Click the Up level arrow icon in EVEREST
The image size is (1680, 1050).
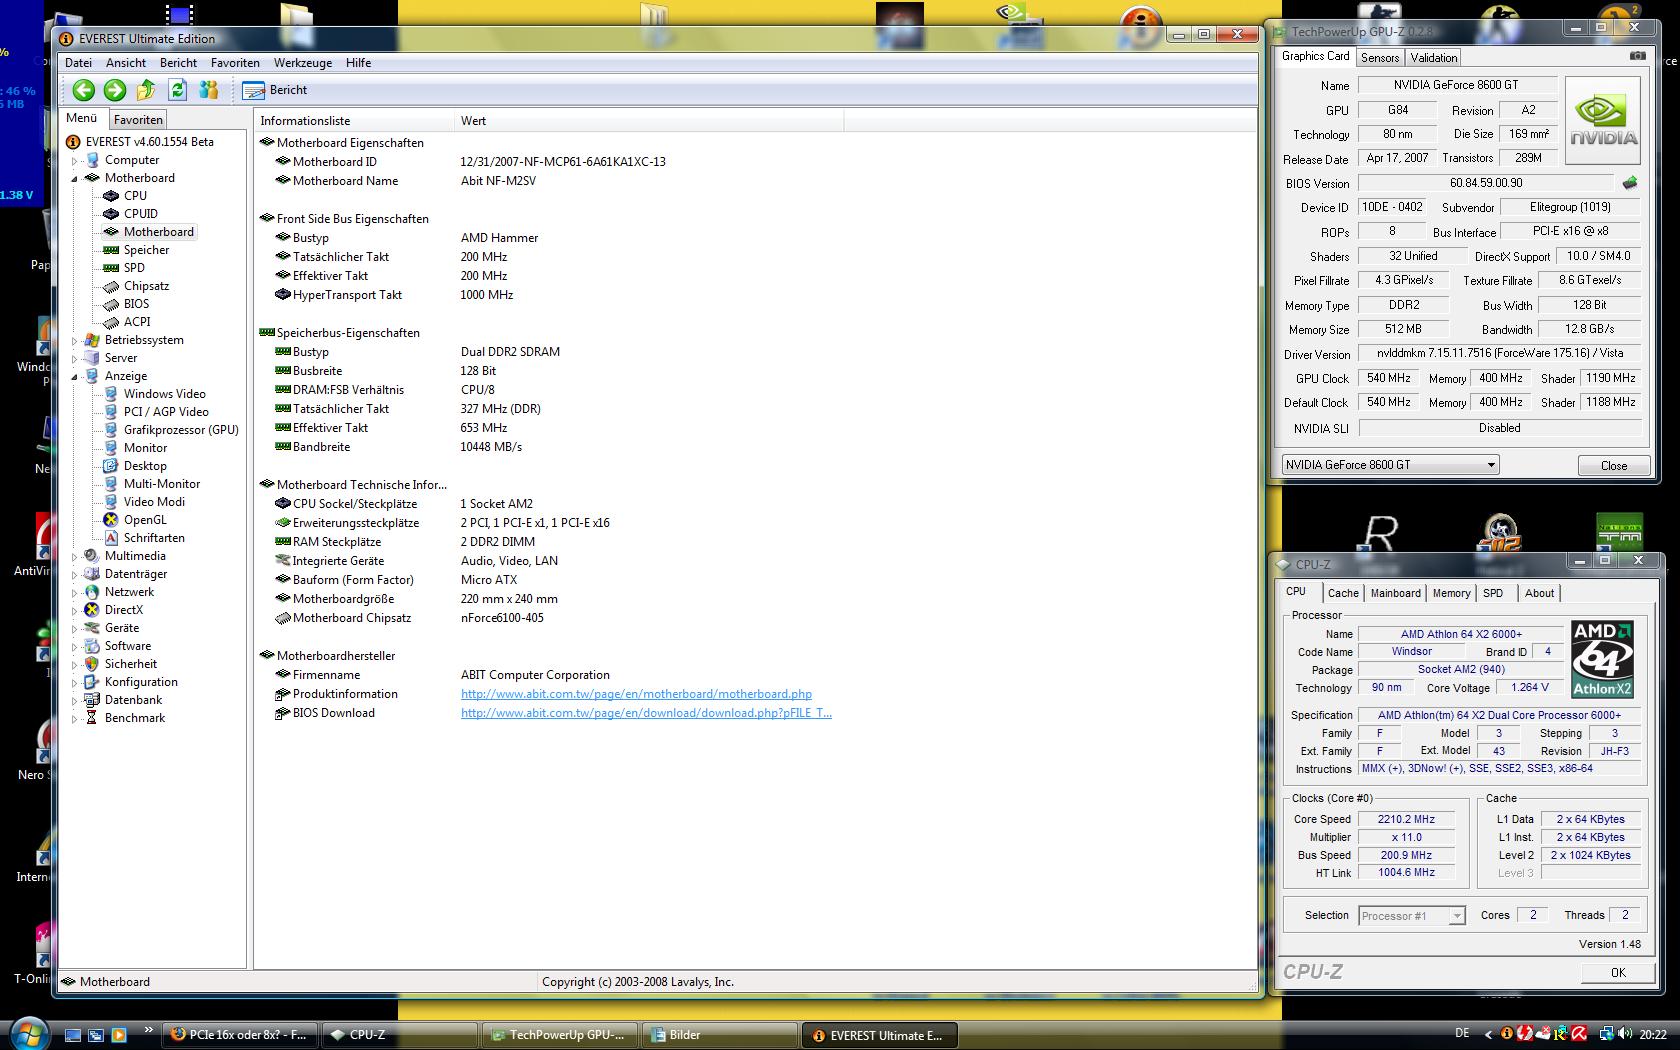[146, 90]
